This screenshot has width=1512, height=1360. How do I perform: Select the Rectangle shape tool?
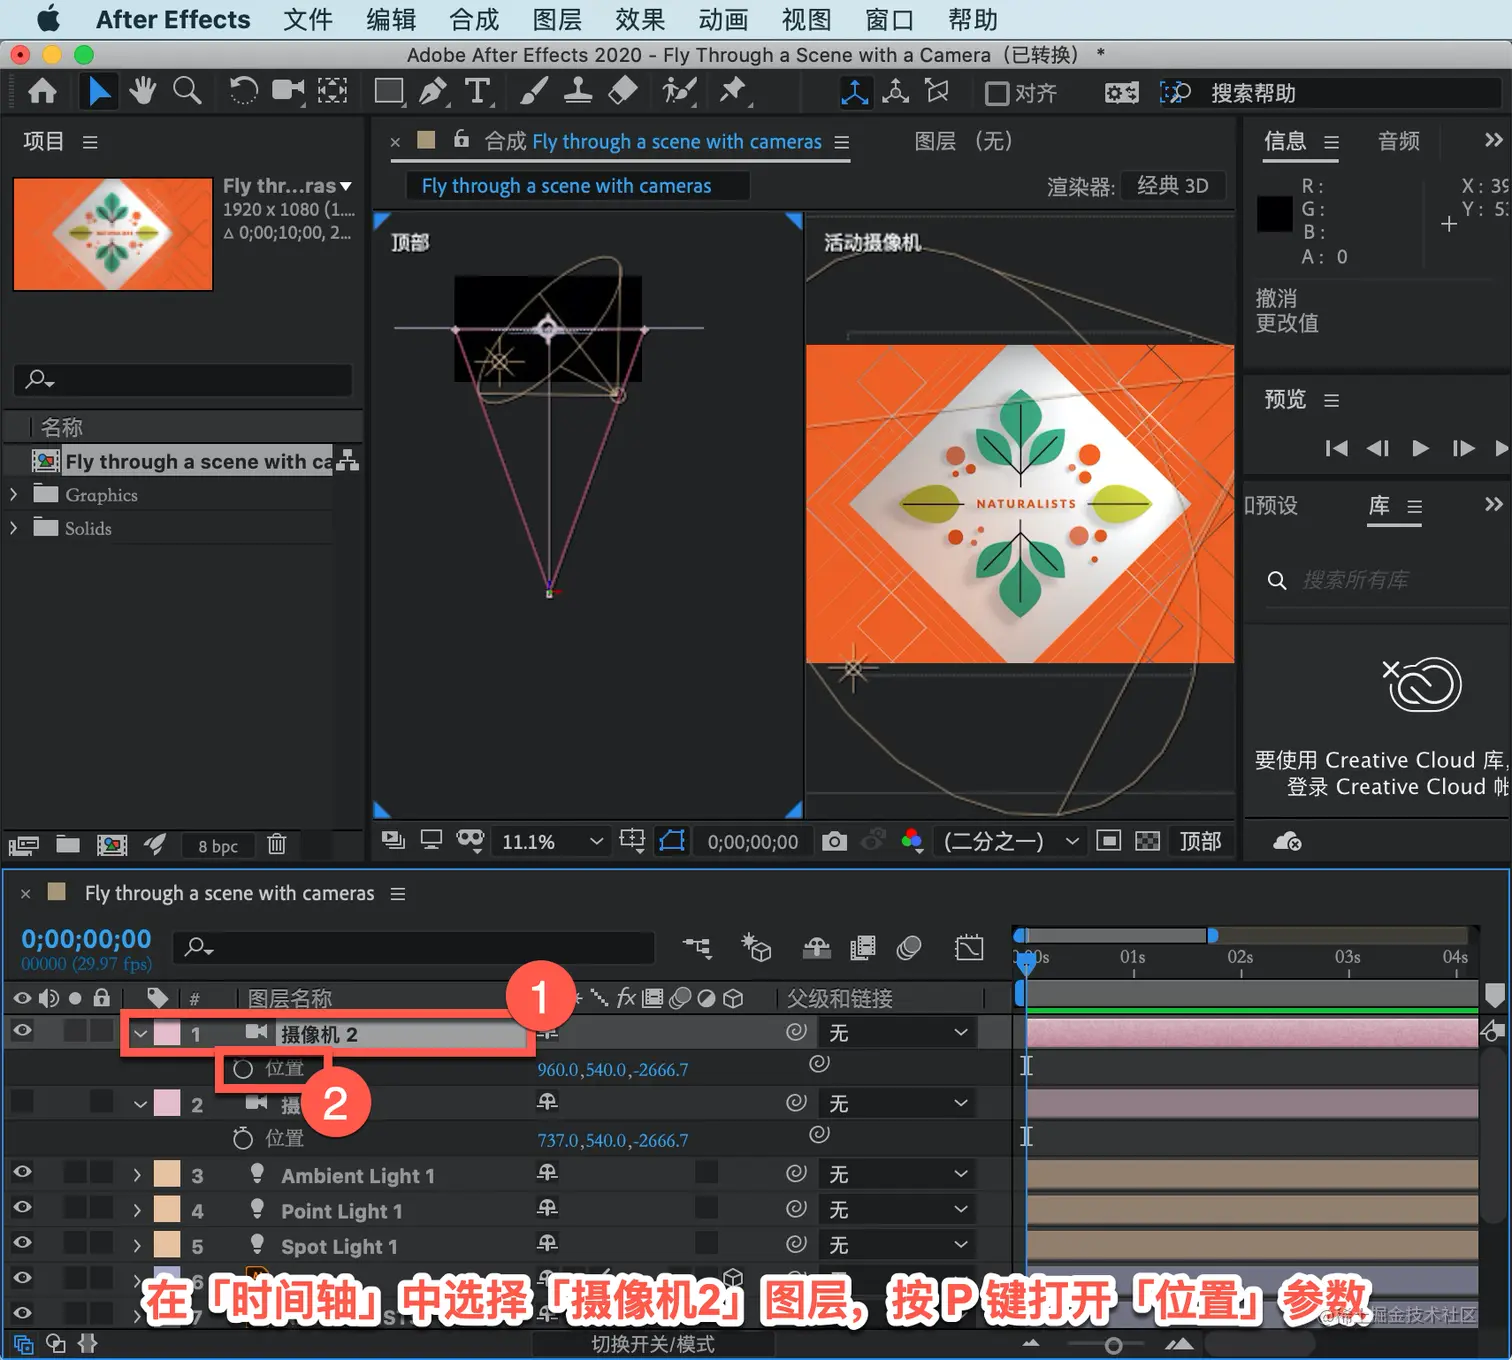pos(389,92)
